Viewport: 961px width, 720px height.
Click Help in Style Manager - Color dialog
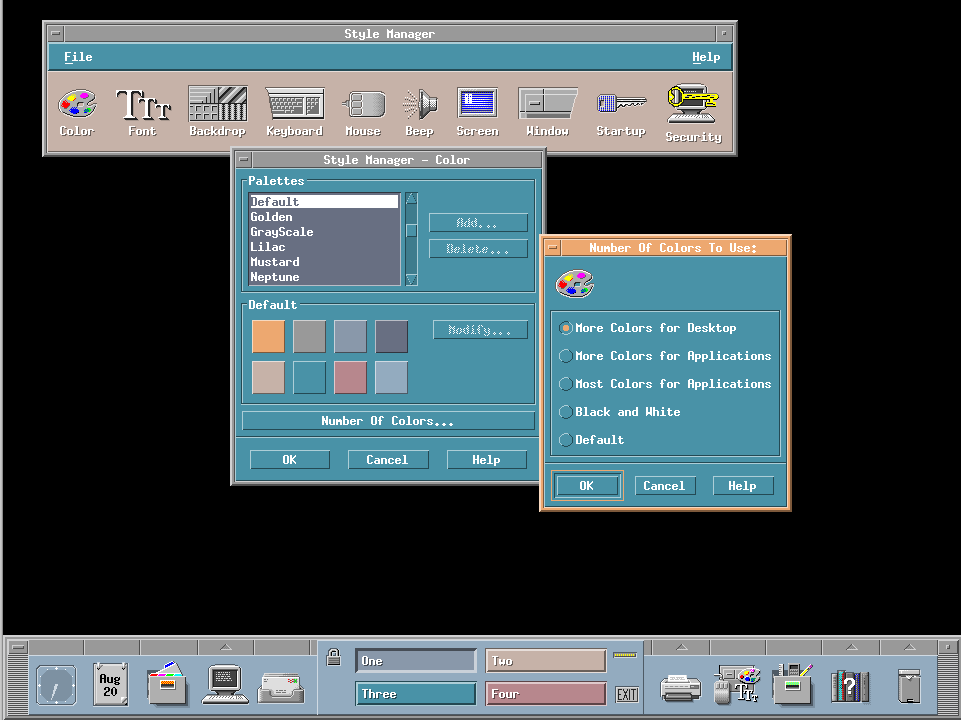click(486, 460)
